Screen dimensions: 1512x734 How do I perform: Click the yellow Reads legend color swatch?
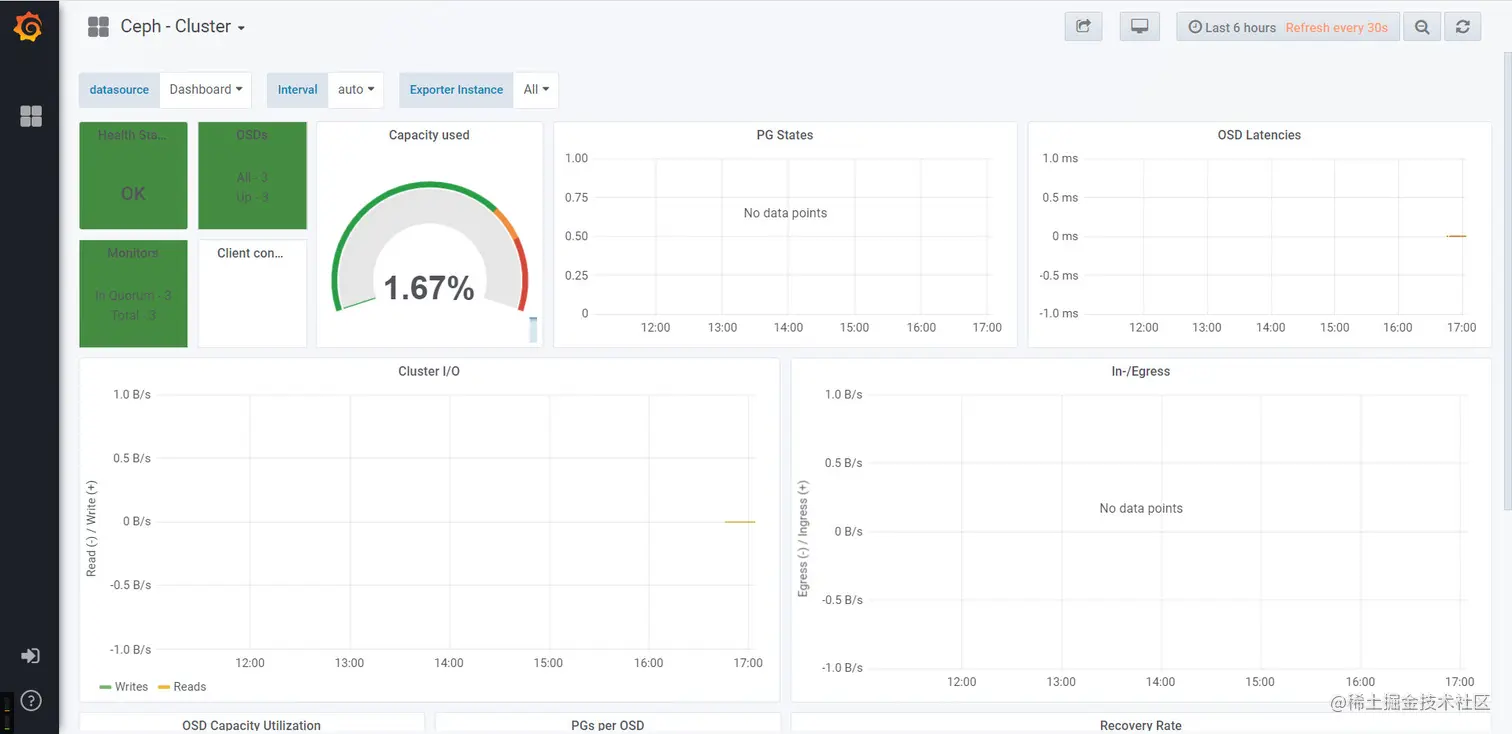[x=163, y=687]
